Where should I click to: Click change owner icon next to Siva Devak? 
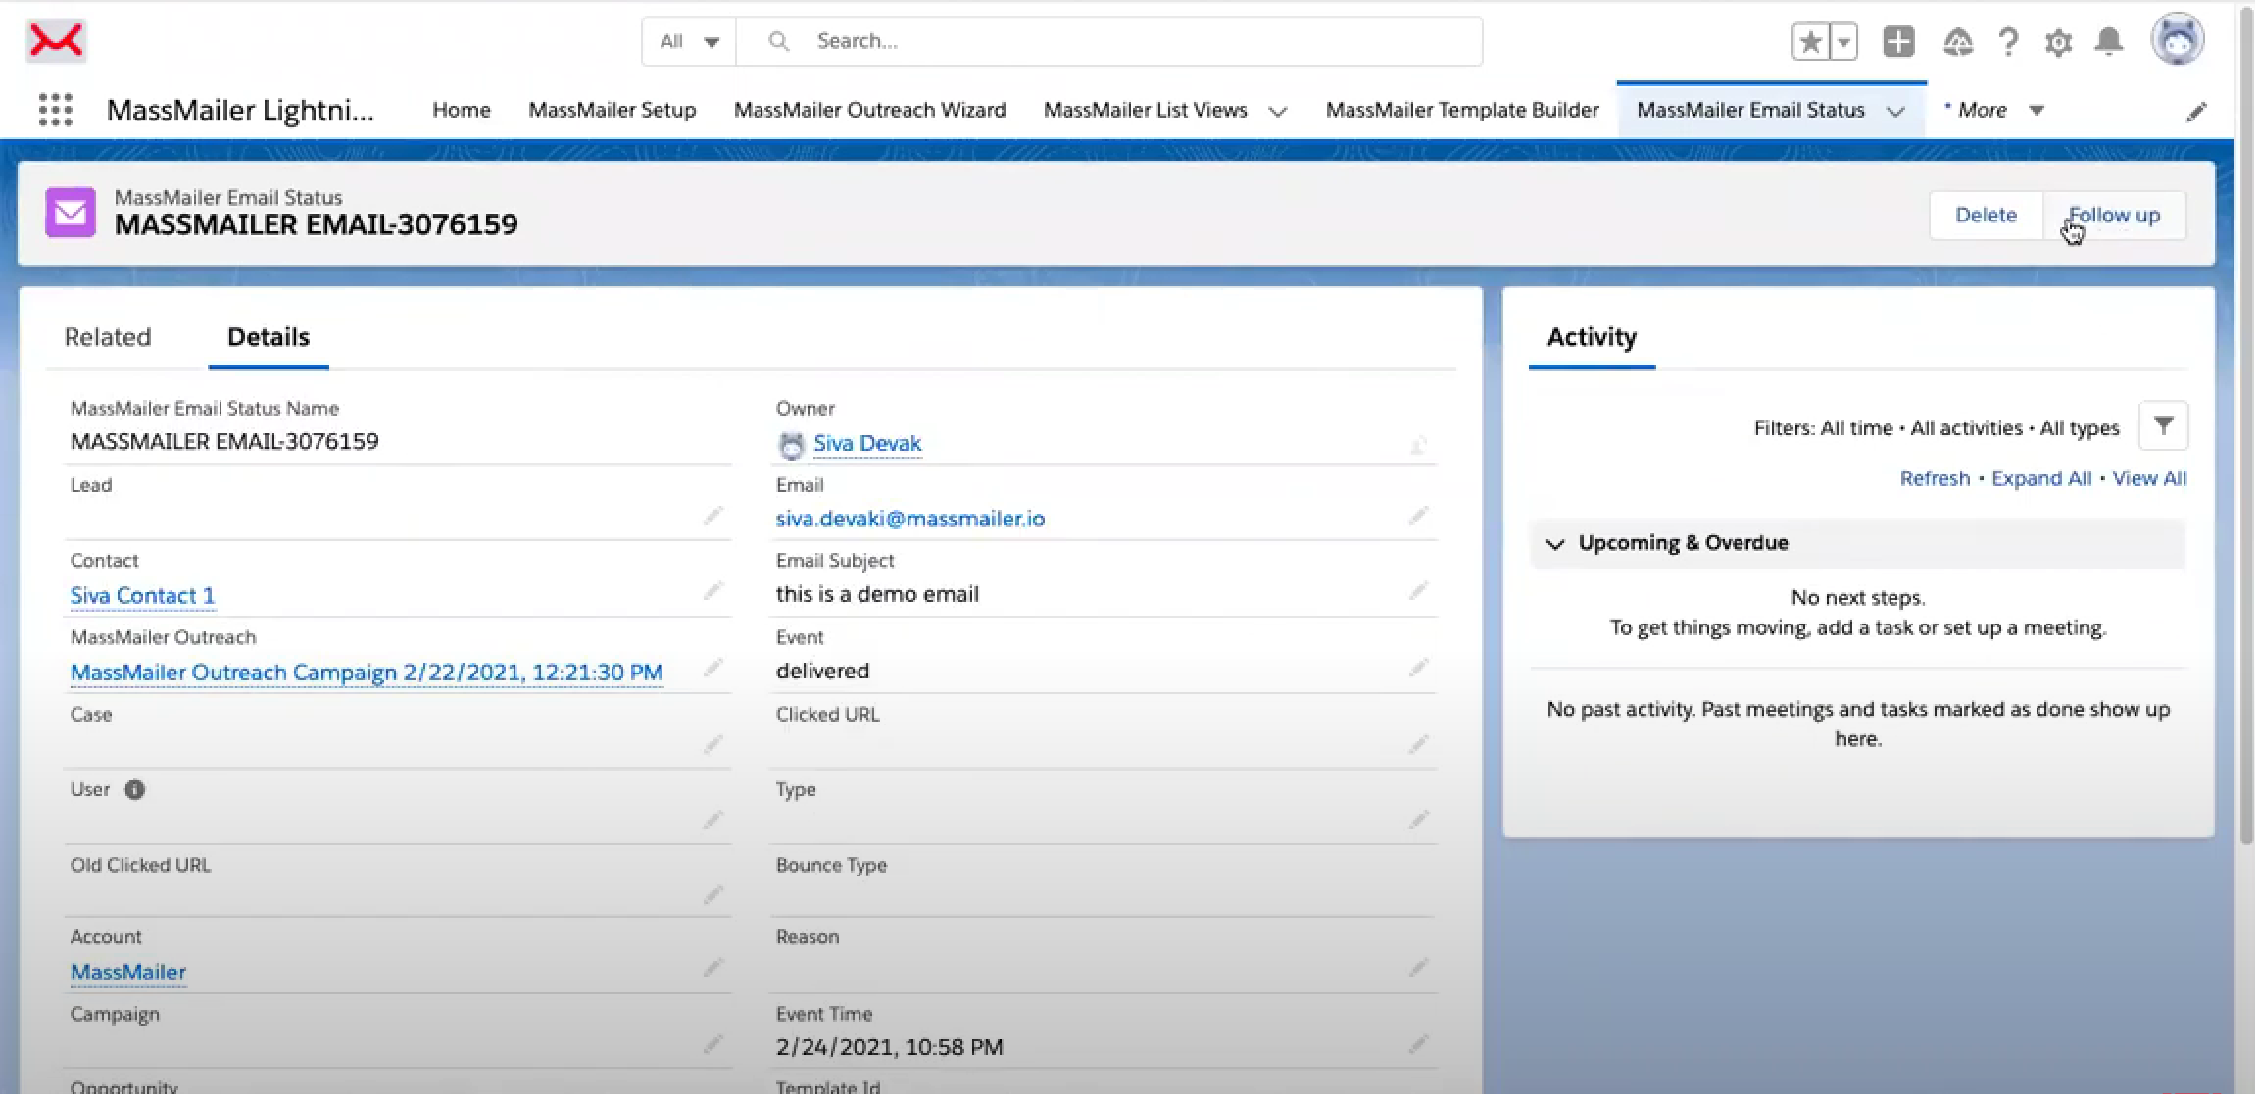coord(1418,445)
